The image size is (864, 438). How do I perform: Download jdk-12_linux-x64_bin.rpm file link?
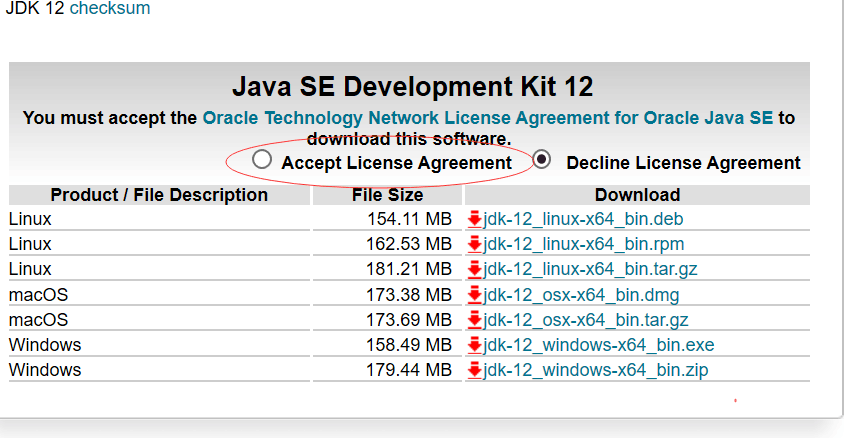click(583, 244)
